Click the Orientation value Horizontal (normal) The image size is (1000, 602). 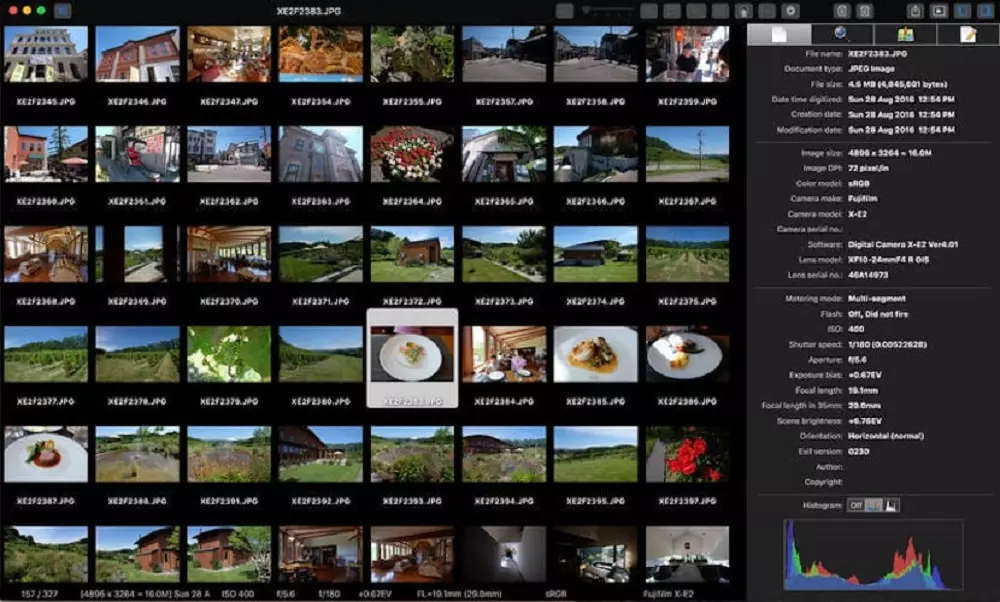point(886,436)
